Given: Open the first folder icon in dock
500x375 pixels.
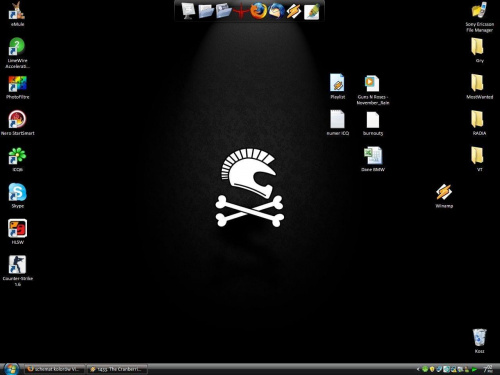Looking at the screenshot, I should coord(206,11).
